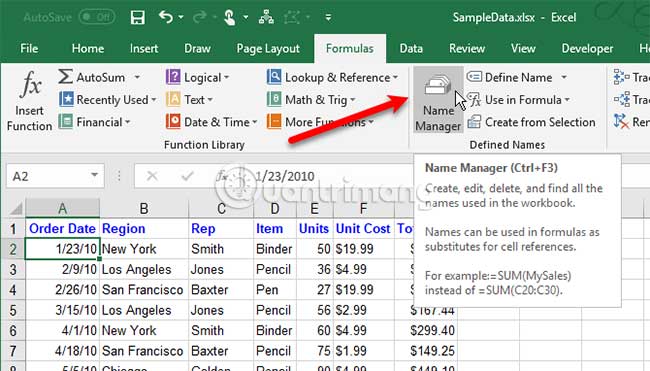Screen dimensions: 650x371
Task: Click the AutoSum sigma icon
Action: 65,77
